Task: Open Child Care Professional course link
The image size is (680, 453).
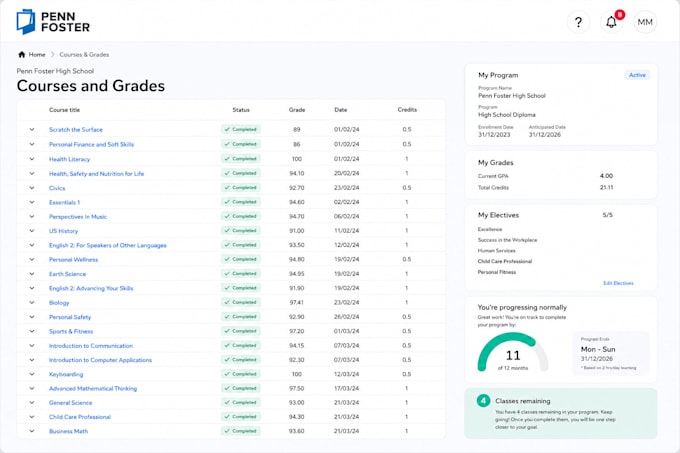Action: pos(80,417)
